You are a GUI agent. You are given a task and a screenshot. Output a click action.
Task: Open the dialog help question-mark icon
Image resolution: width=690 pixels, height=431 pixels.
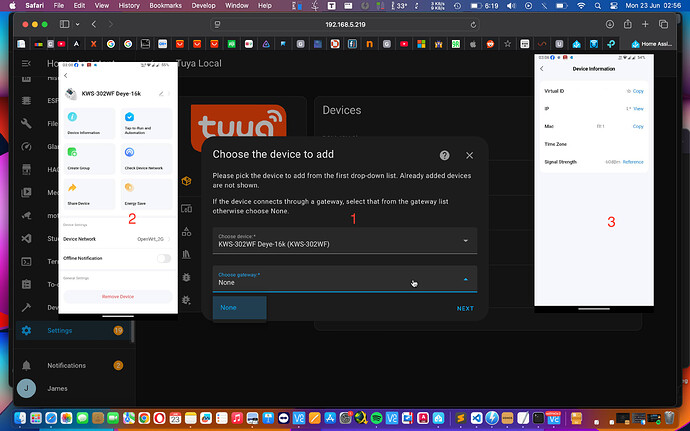[x=444, y=156]
